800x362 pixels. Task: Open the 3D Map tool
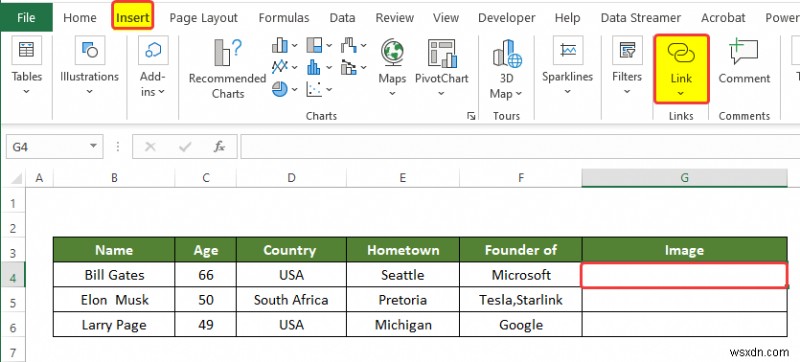tap(506, 69)
